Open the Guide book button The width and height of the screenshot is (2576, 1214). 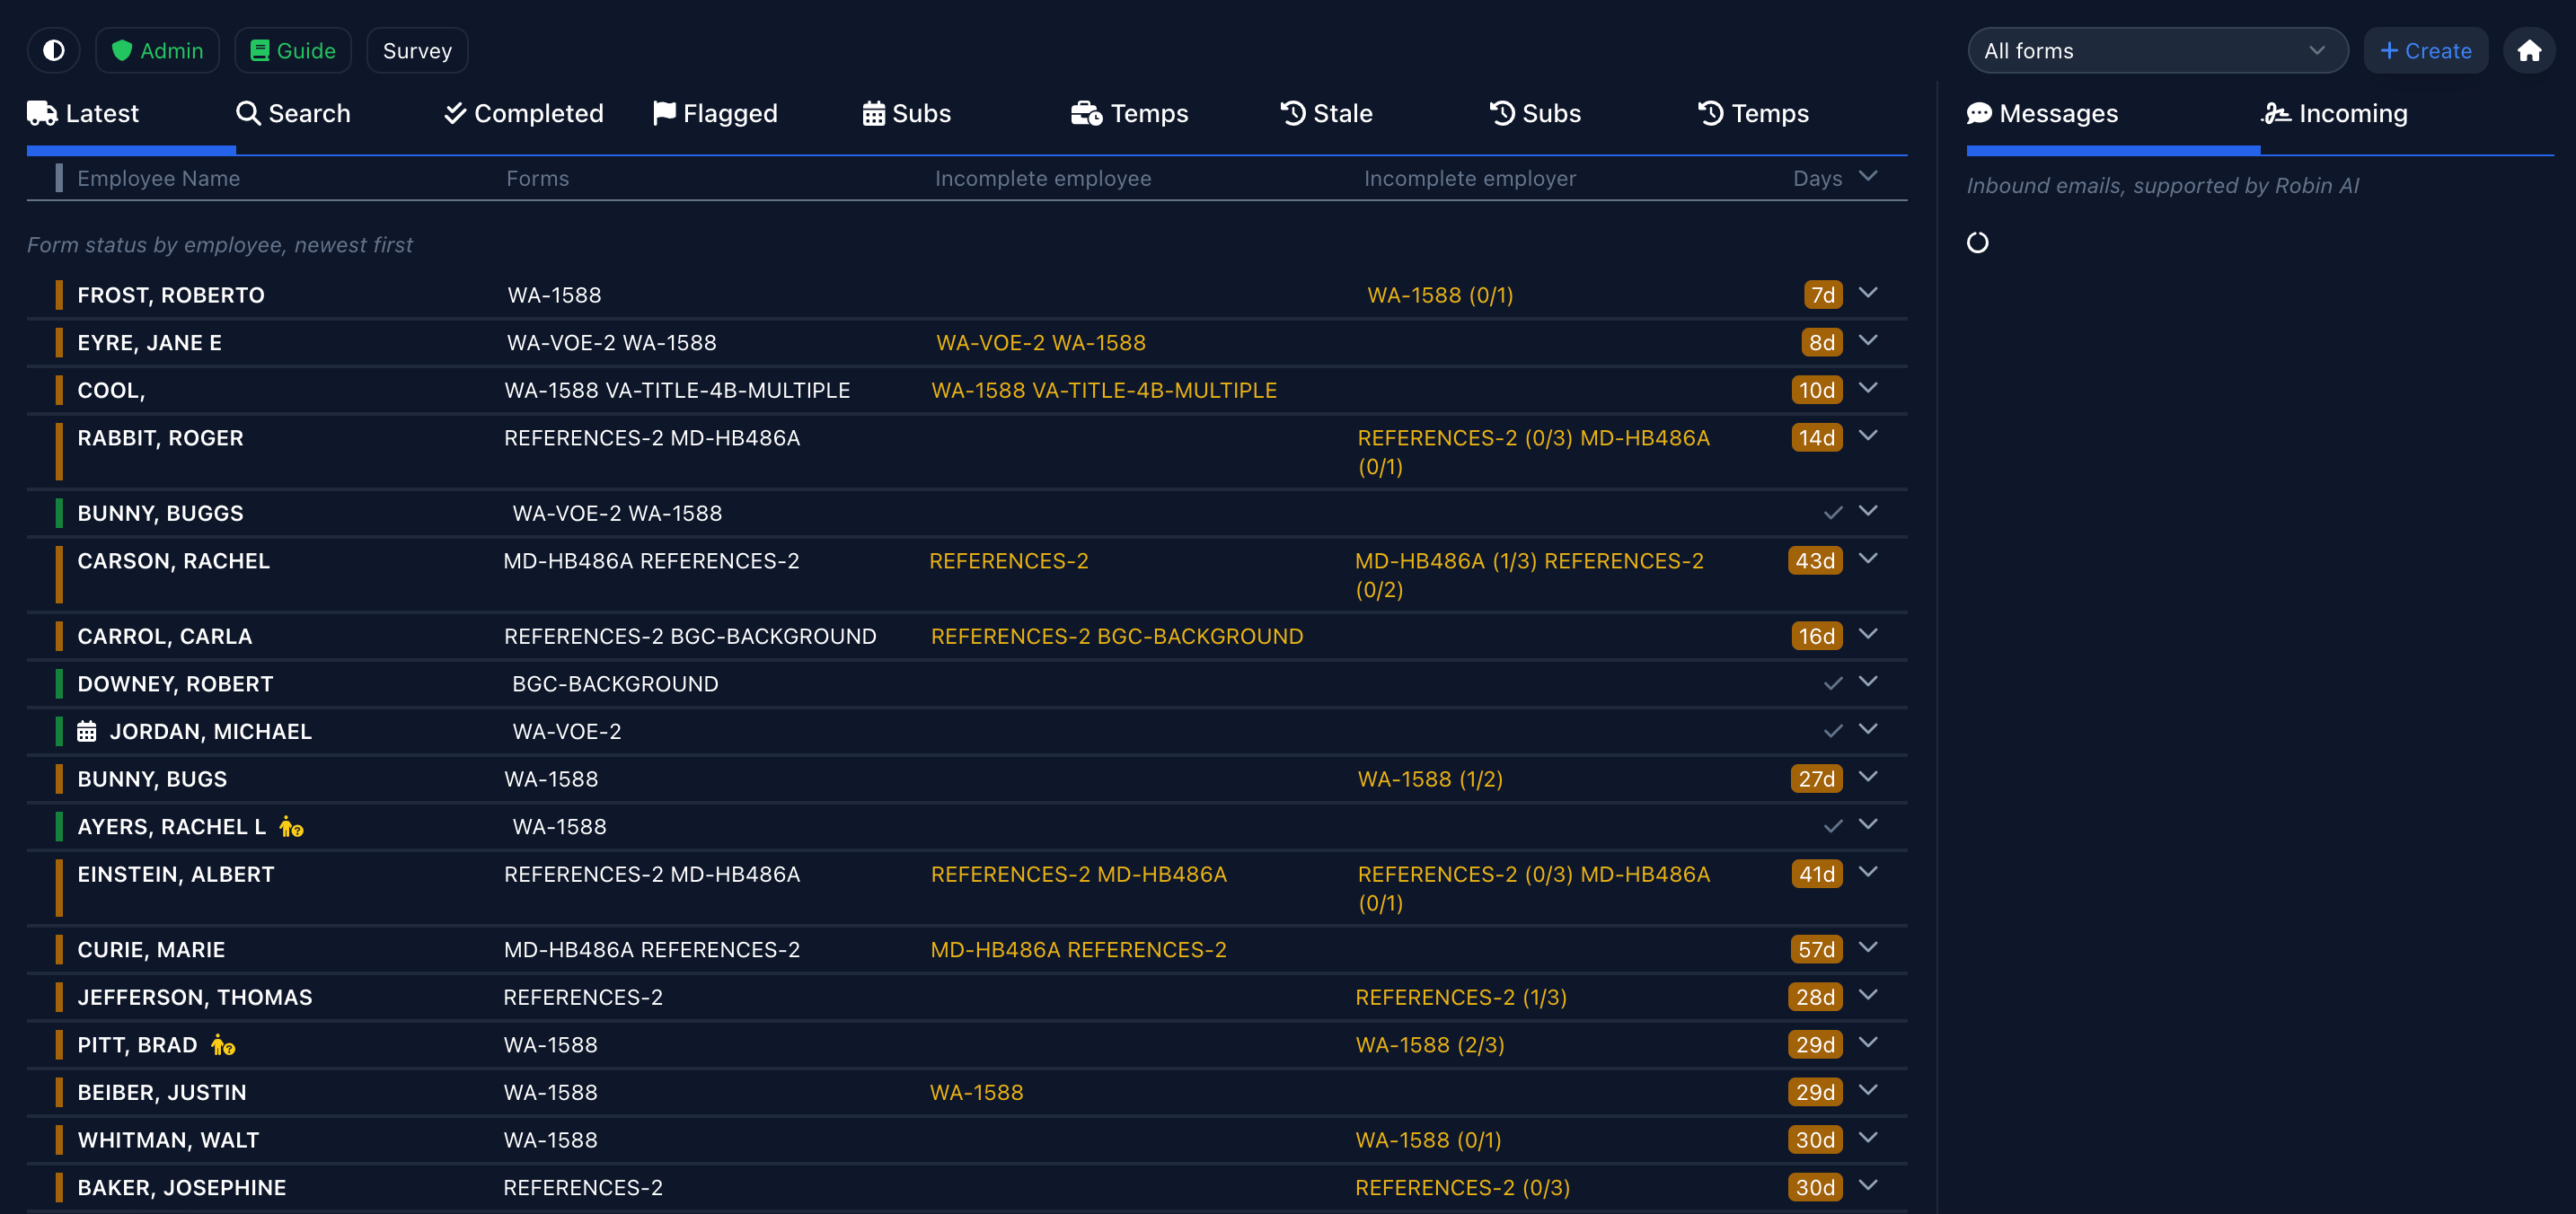(292, 50)
